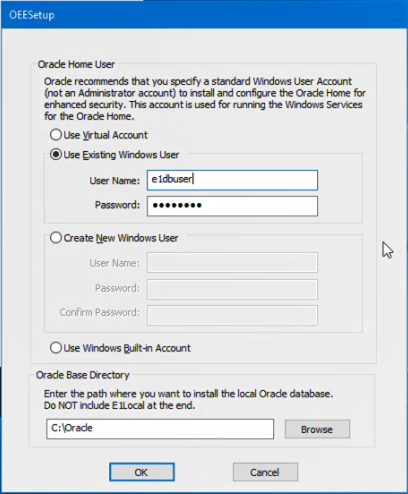Click the Confirm Password input box

coord(232,315)
